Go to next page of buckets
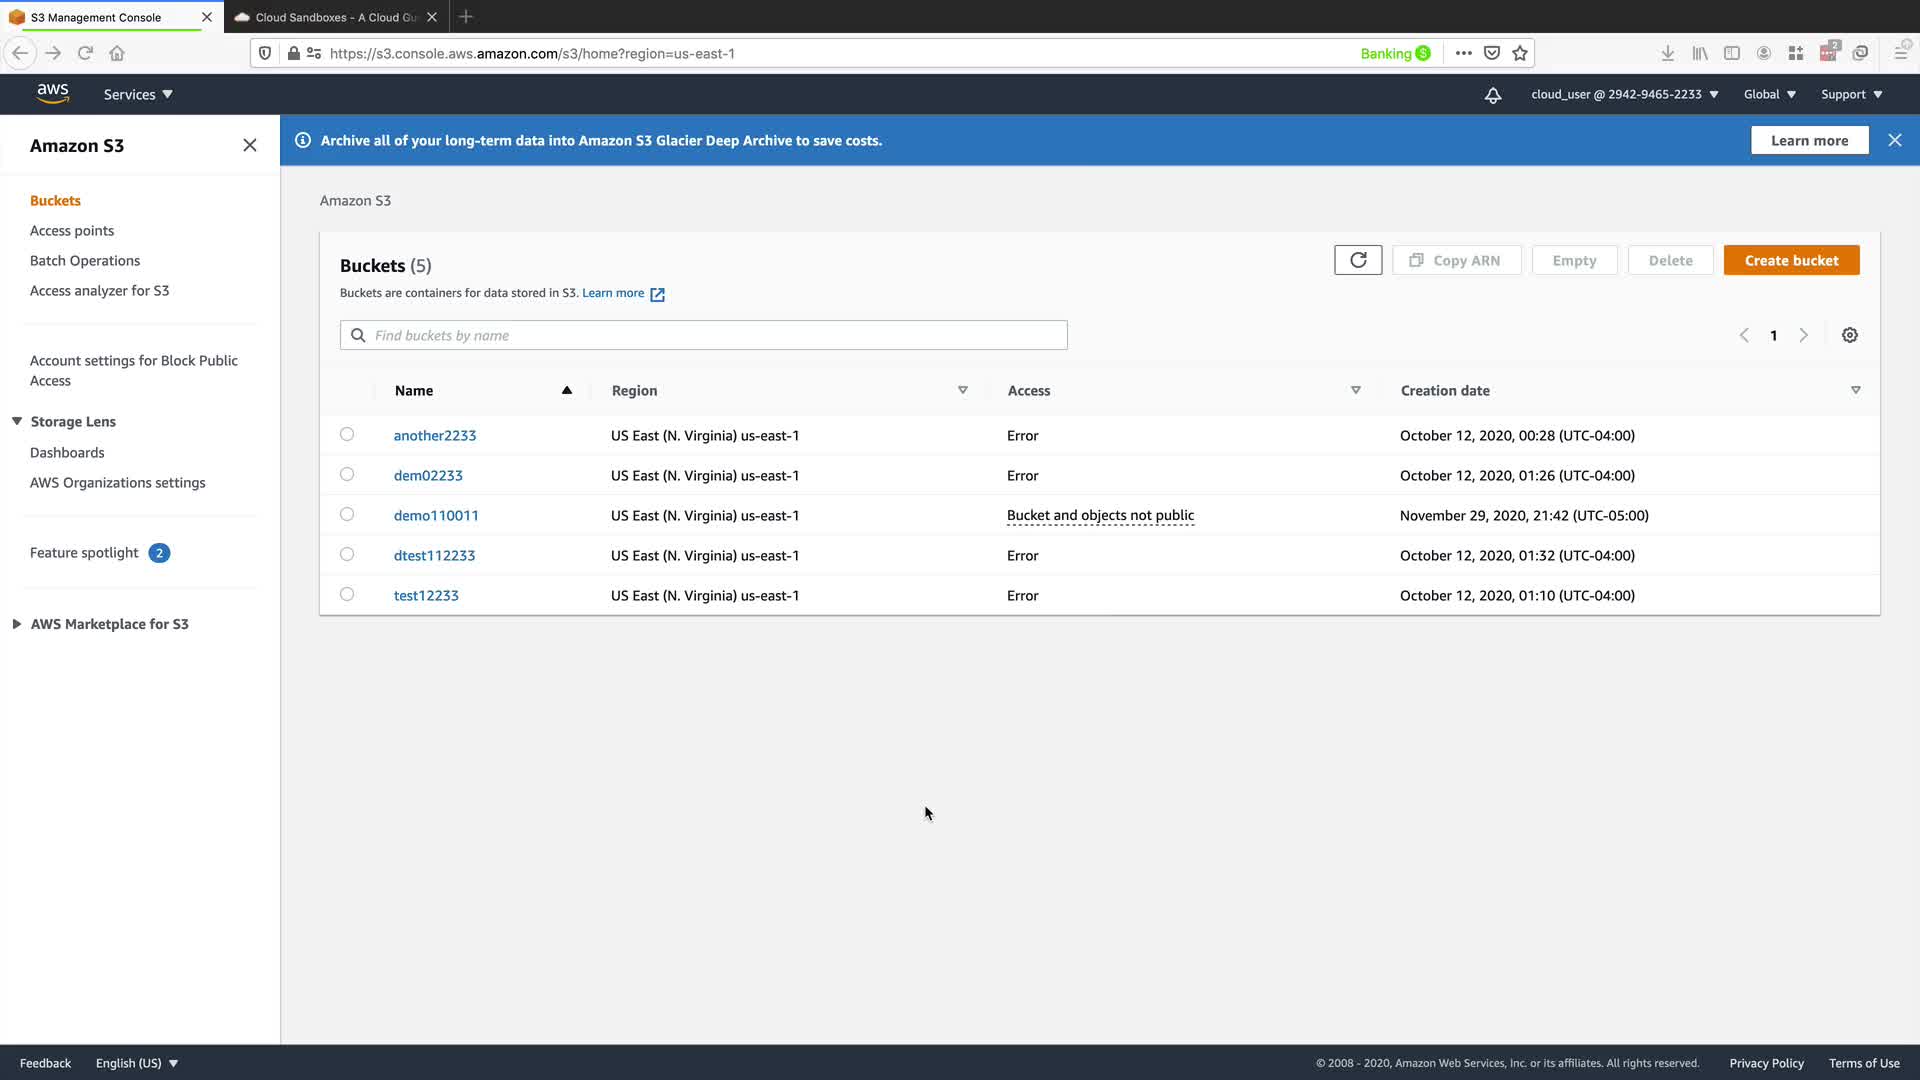The width and height of the screenshot is (1920, 1080). click(x=1803, y=335)
